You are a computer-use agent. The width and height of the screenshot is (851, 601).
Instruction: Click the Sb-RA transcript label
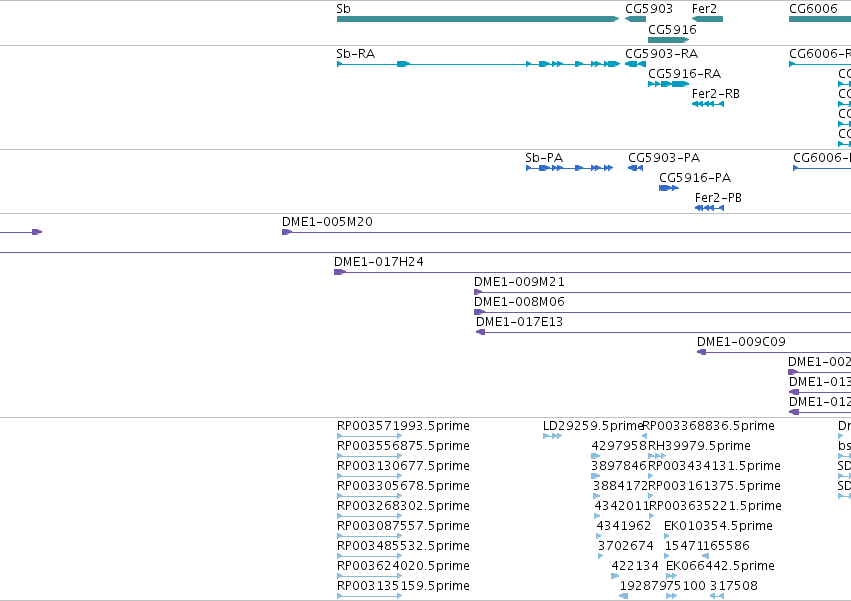point(355,54)
